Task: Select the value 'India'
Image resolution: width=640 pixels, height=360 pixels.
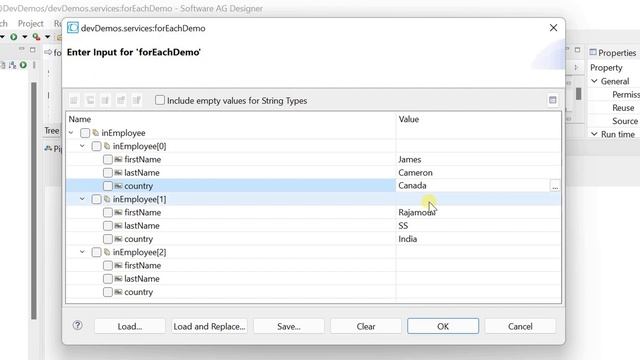Action: pyautogui.click(x=408, y=239)
